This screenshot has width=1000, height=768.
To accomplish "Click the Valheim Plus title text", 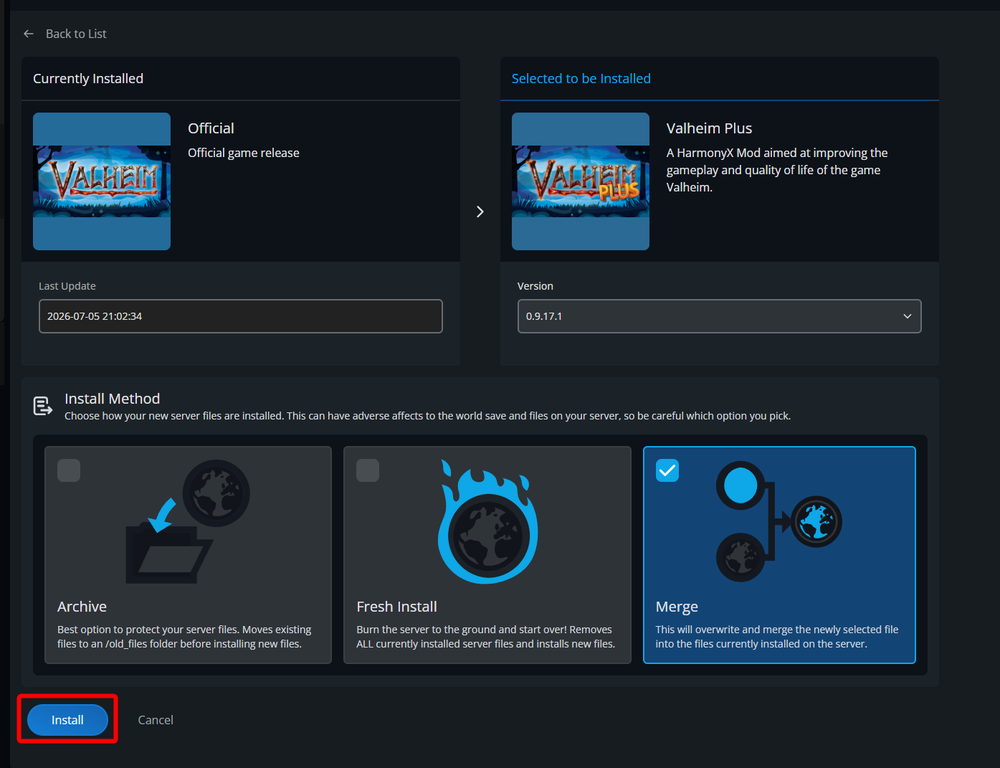I will (709, 128).
